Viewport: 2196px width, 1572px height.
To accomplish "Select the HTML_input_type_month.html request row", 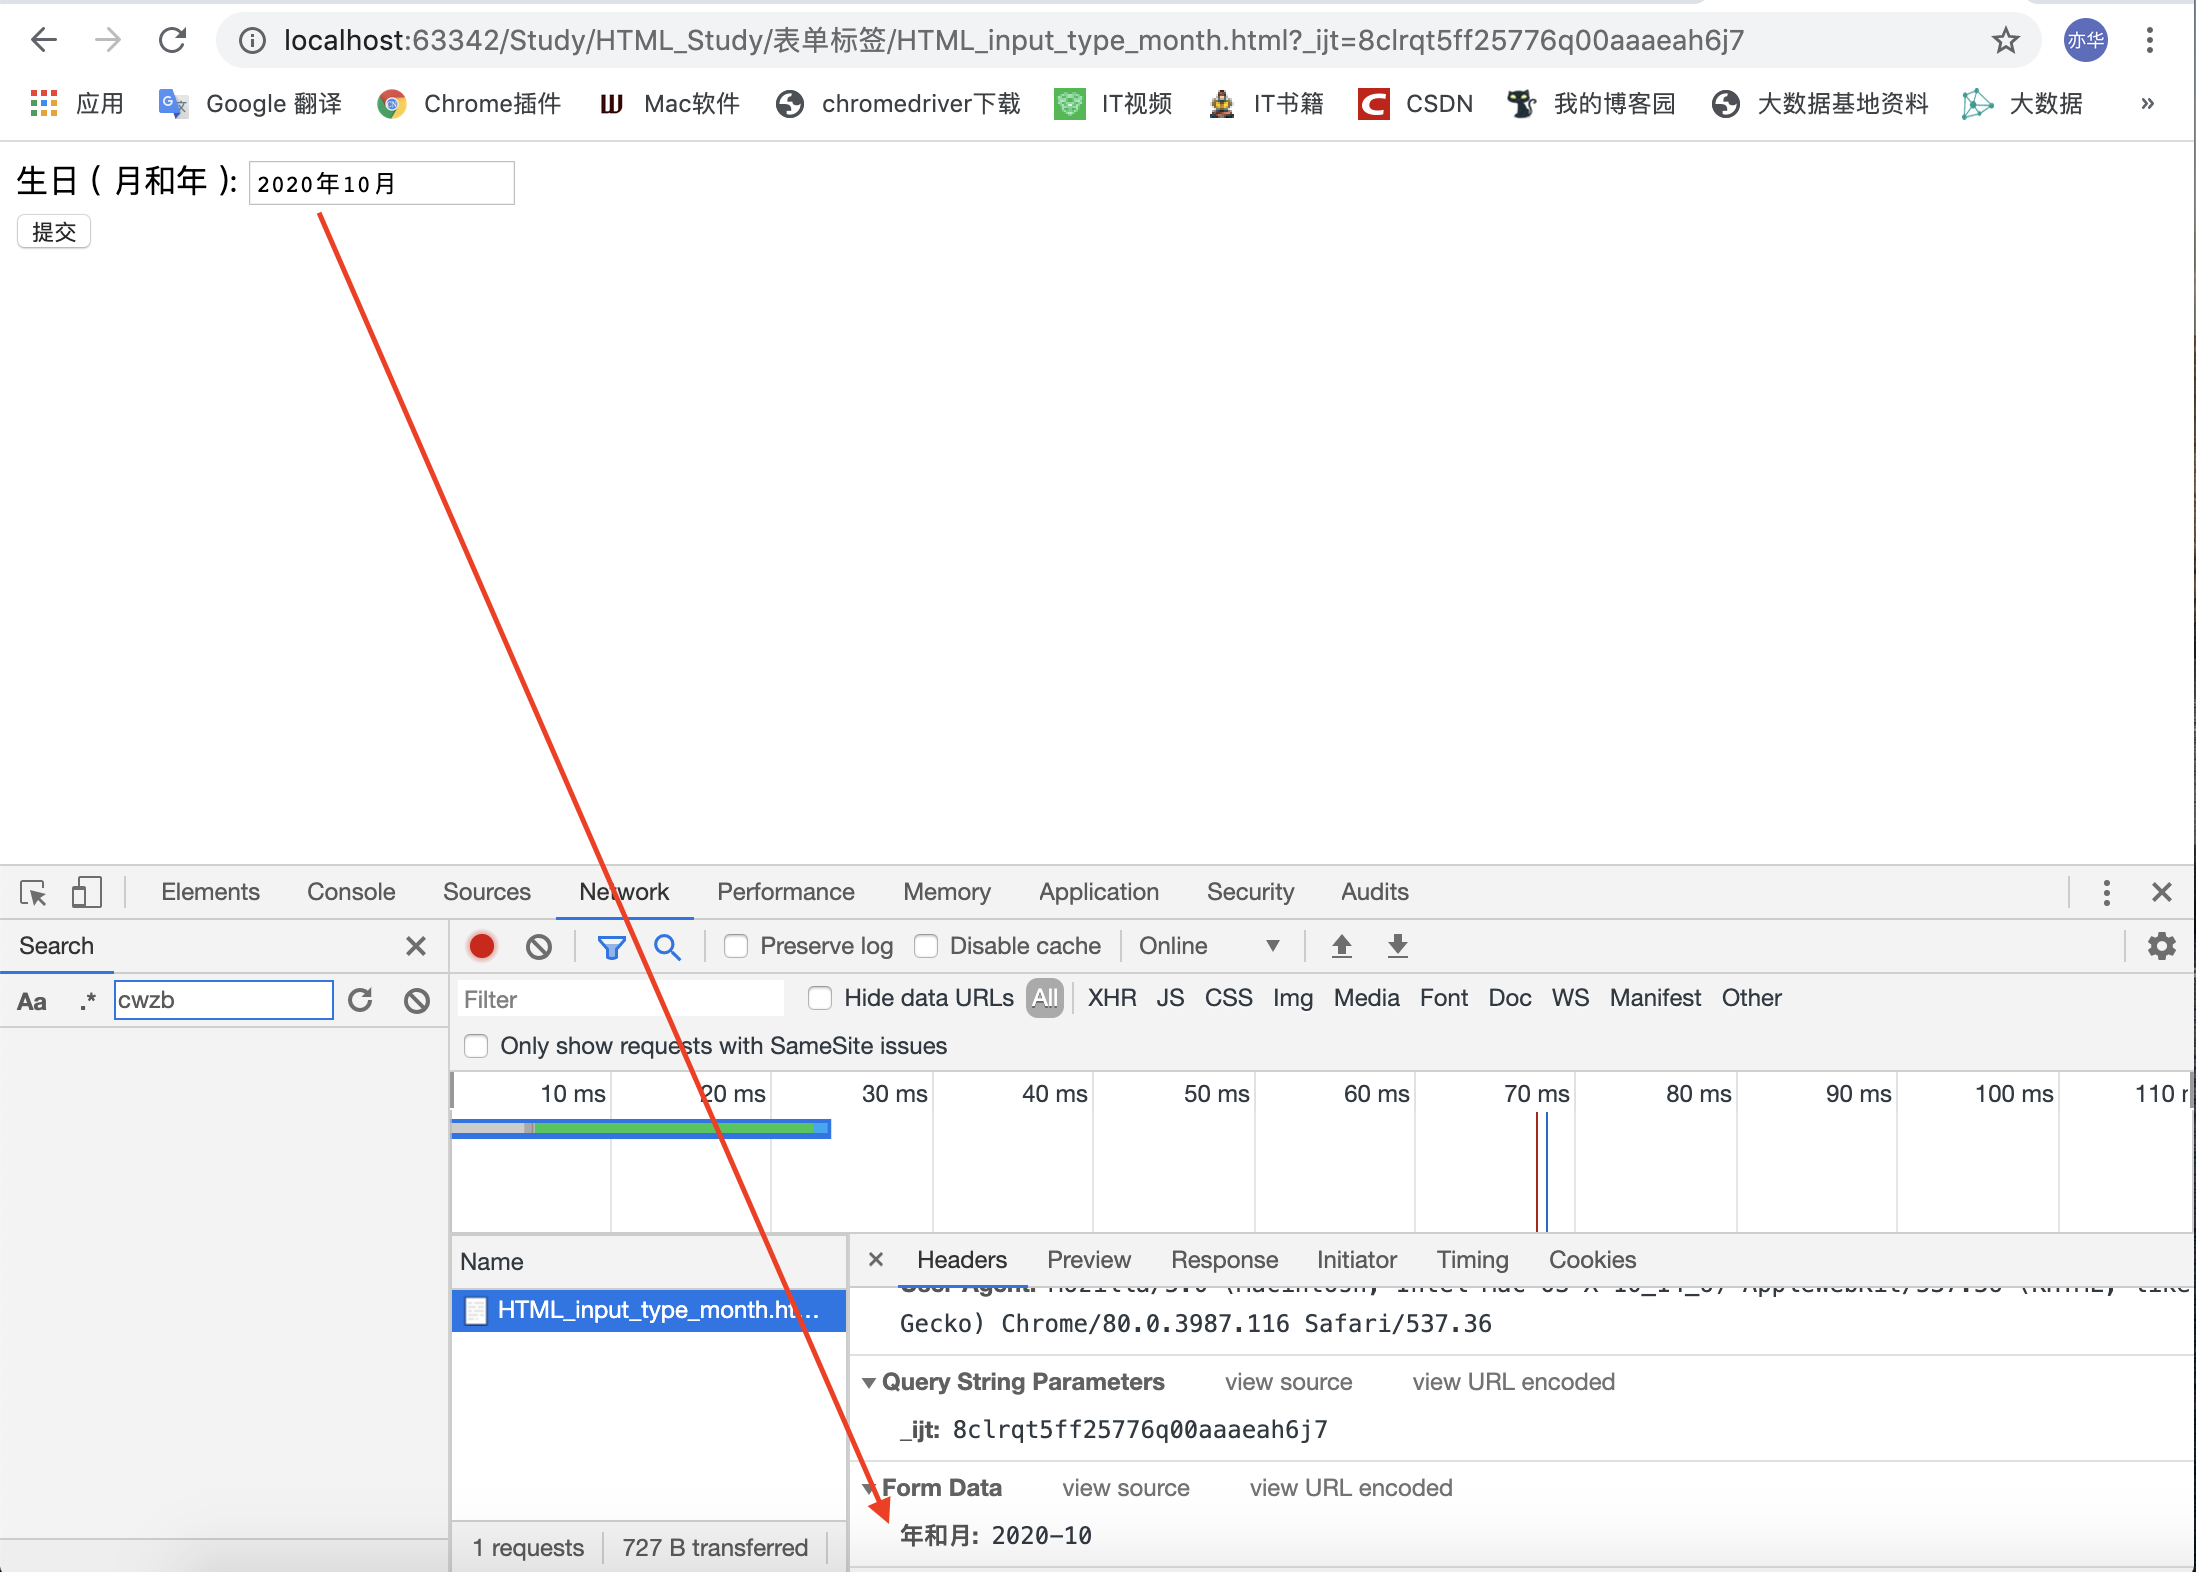I will click(649, 1310).
